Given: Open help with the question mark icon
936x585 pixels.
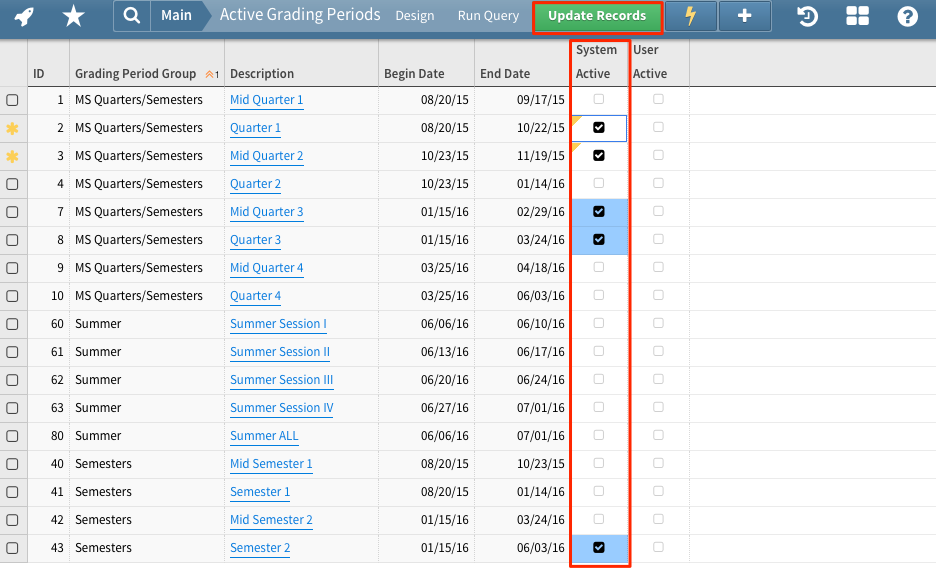Looking at the screenshot, I should point(907,16).
